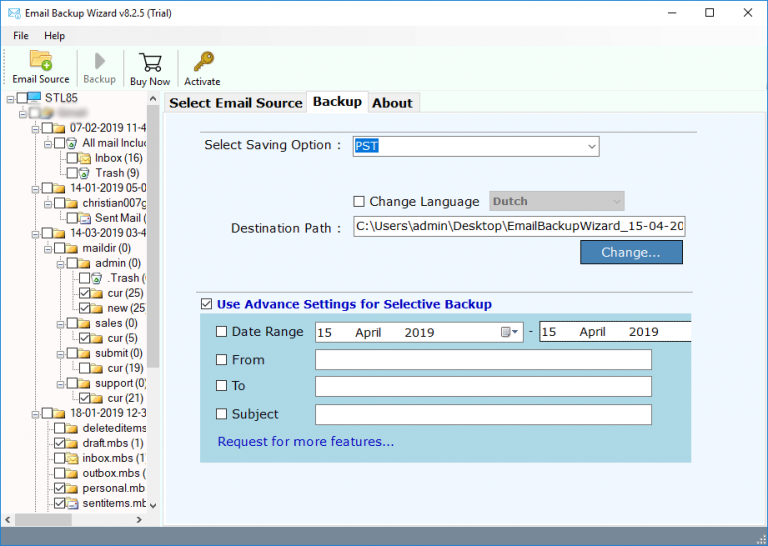
Task: Uncheck Use Advance Settings for Selective Backup
Action: tap(207, 304)
